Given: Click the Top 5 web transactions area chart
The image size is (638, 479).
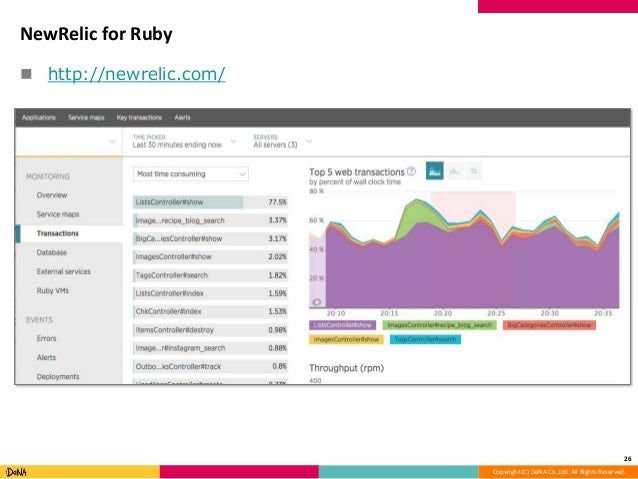Looking at the screenshot, I should [464, 250].
